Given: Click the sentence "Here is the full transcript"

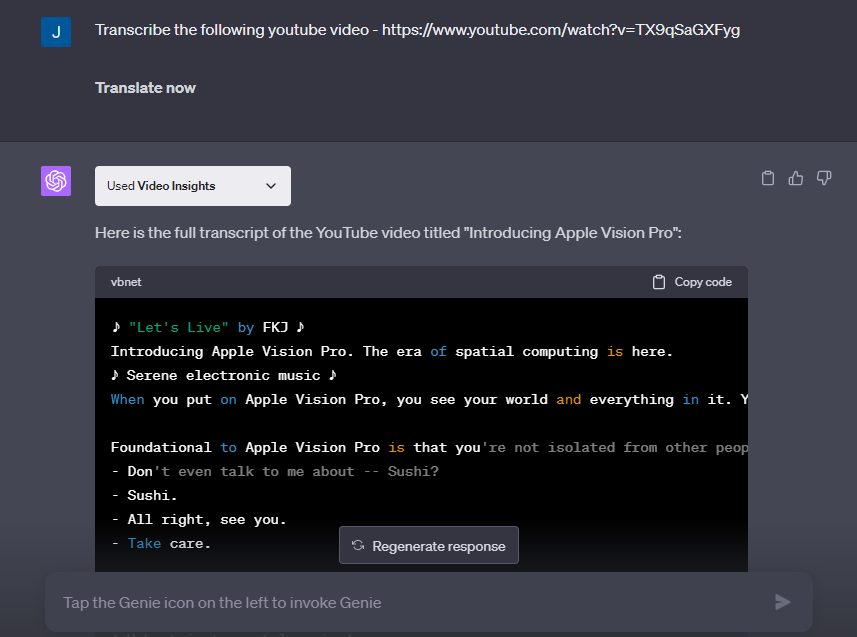Looking at the screenshot, I should point(388,233).
